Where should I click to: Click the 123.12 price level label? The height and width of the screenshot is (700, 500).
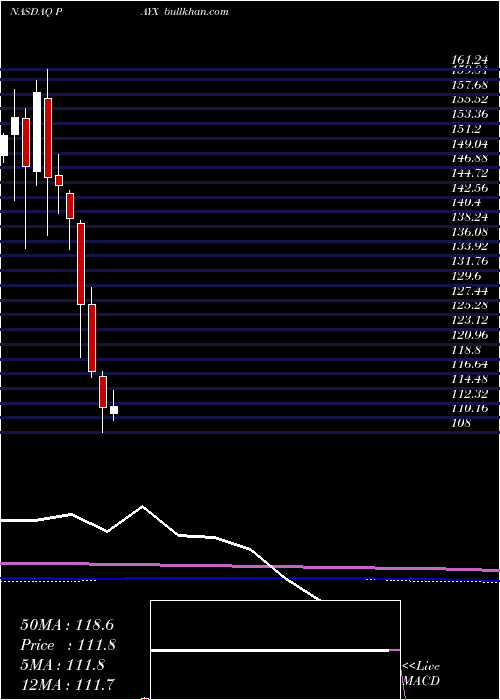point(469,320)
